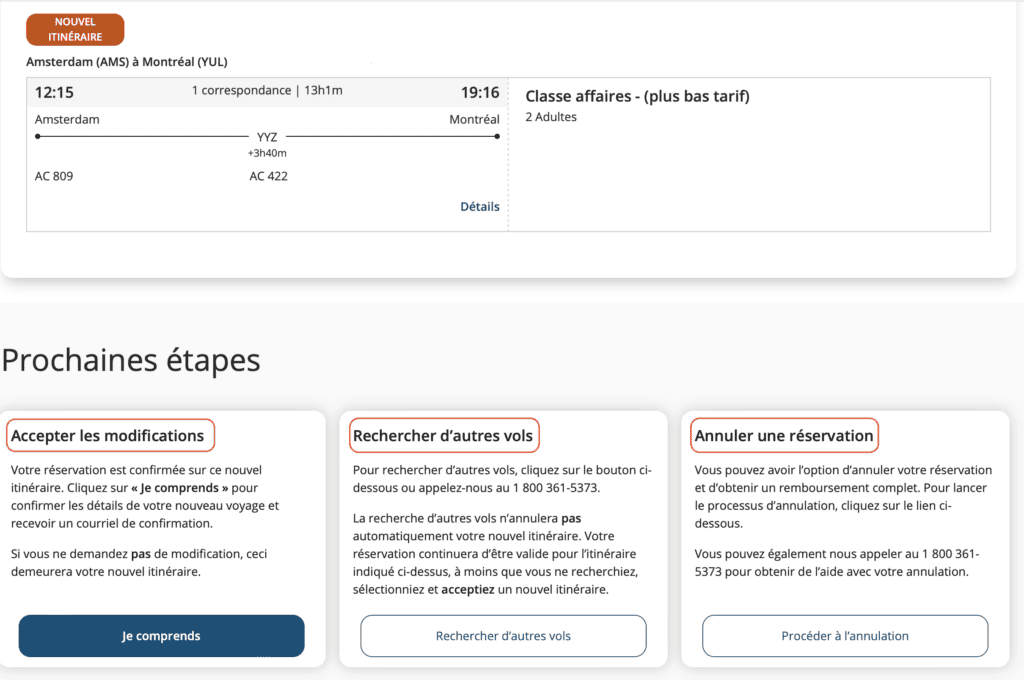Image resolution: width=1024 pixels, height=680 pixels.
Task: Click the Annuler une réservation heading
Action: pos(784,436)
